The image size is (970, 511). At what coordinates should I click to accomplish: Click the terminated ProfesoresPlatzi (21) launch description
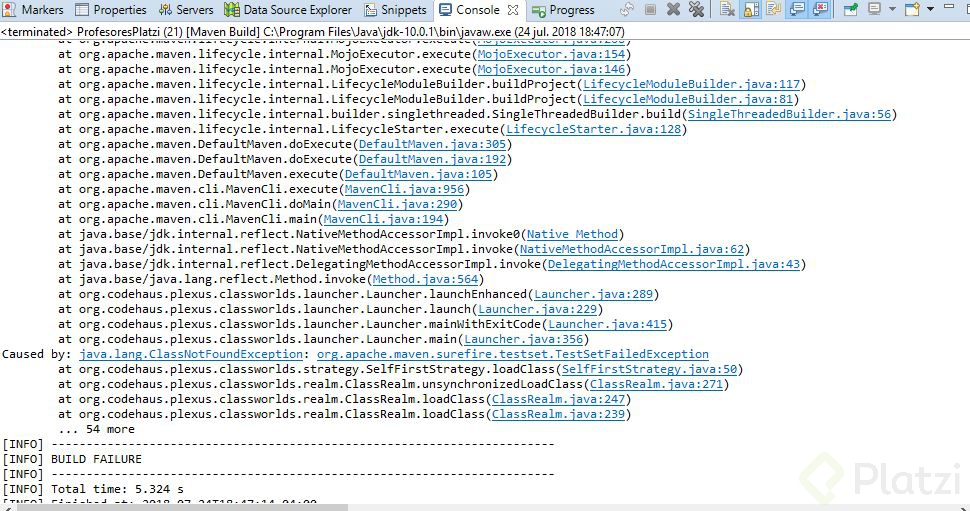(312, 32)
